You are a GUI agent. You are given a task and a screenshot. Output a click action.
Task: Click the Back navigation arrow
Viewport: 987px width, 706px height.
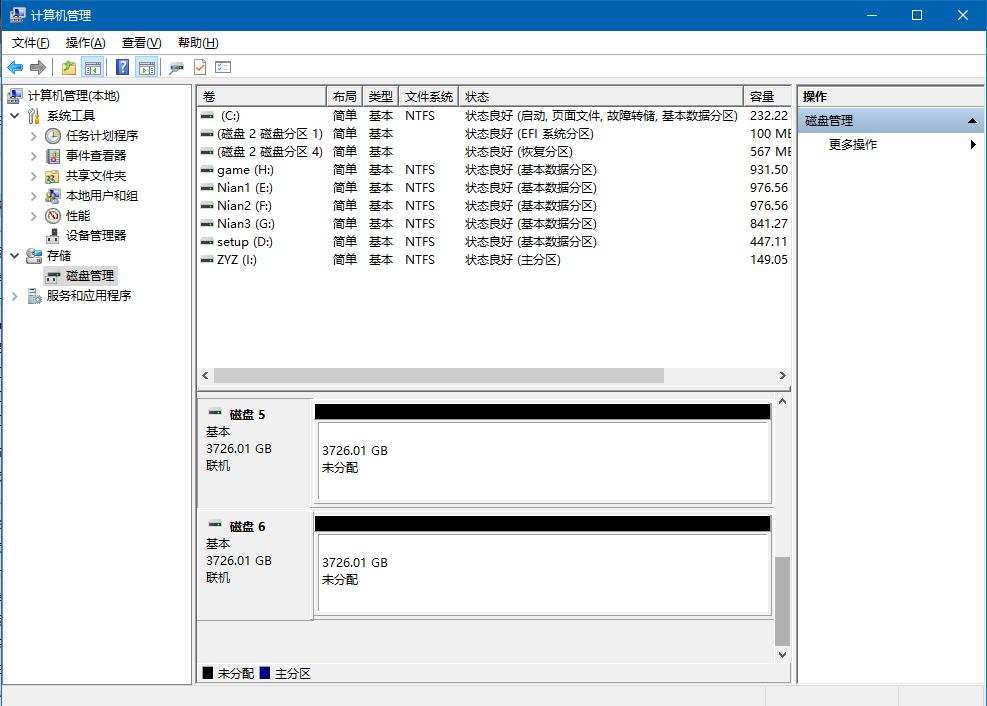pyautogui.click(x=15, y=67)
